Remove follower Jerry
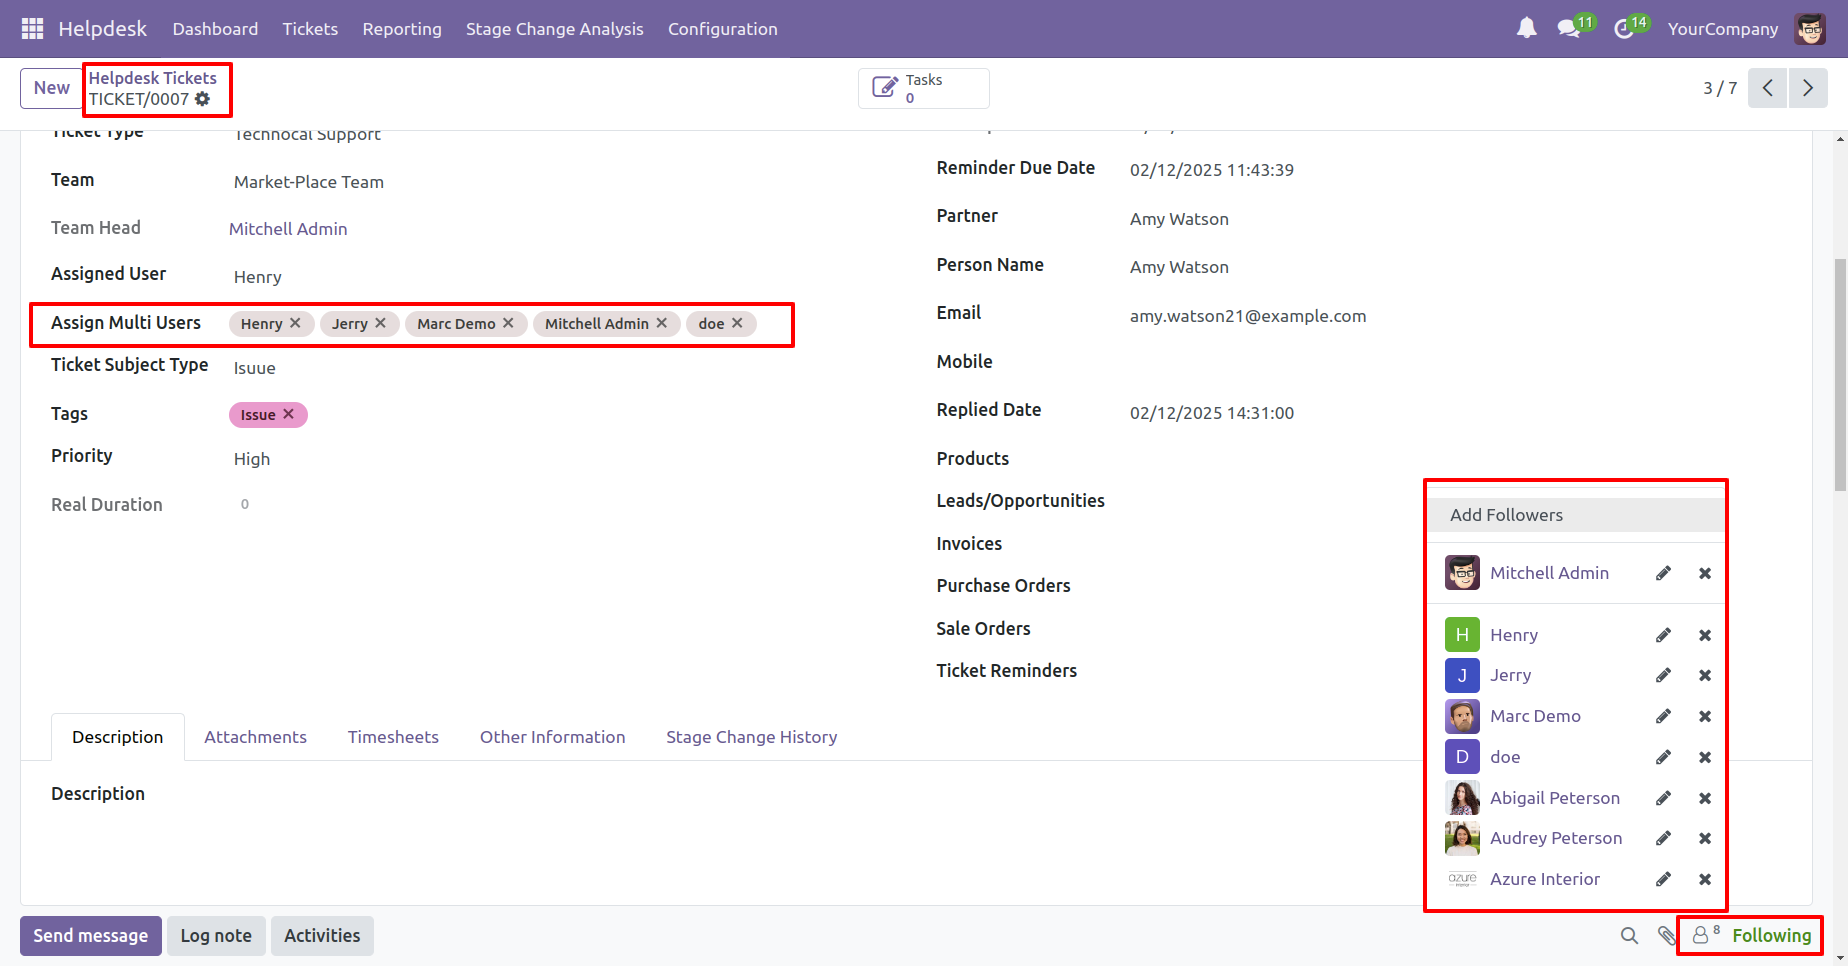This screenshot has height=966, width=1848. tap(1705, 676)
